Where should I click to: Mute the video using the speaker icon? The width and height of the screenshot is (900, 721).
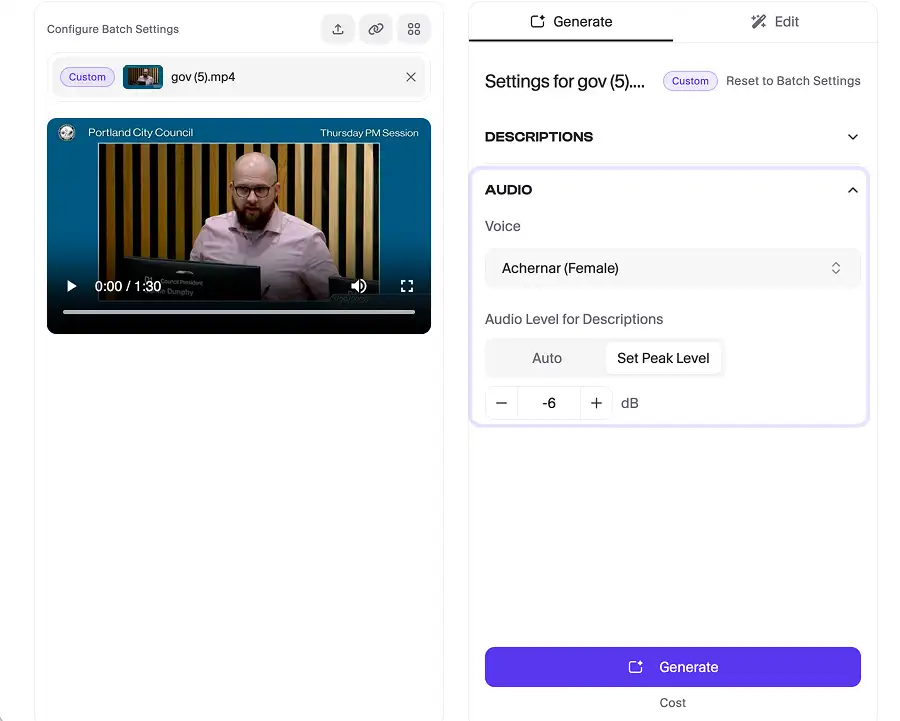click(359, 286)
